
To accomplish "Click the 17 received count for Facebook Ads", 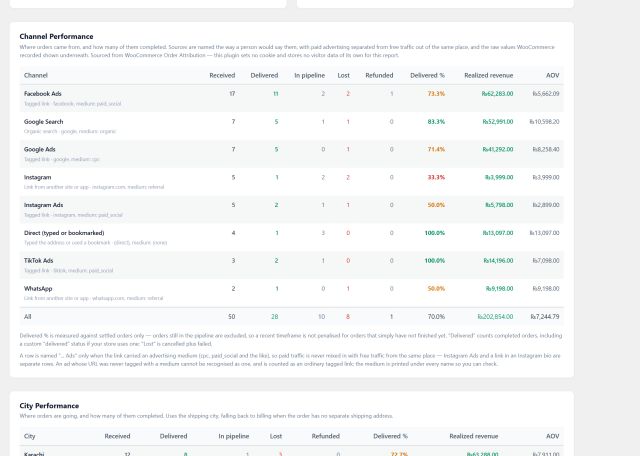I will point(232,93).
